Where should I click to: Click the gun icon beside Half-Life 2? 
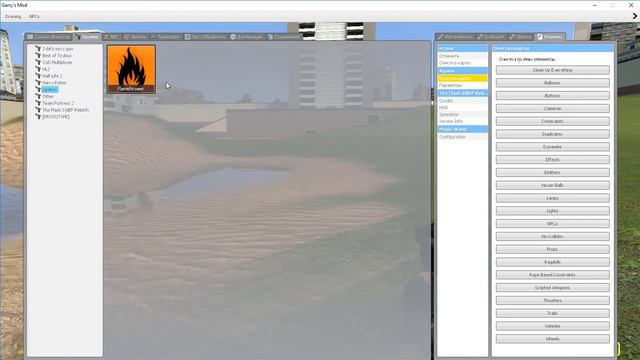coord(38,76)
